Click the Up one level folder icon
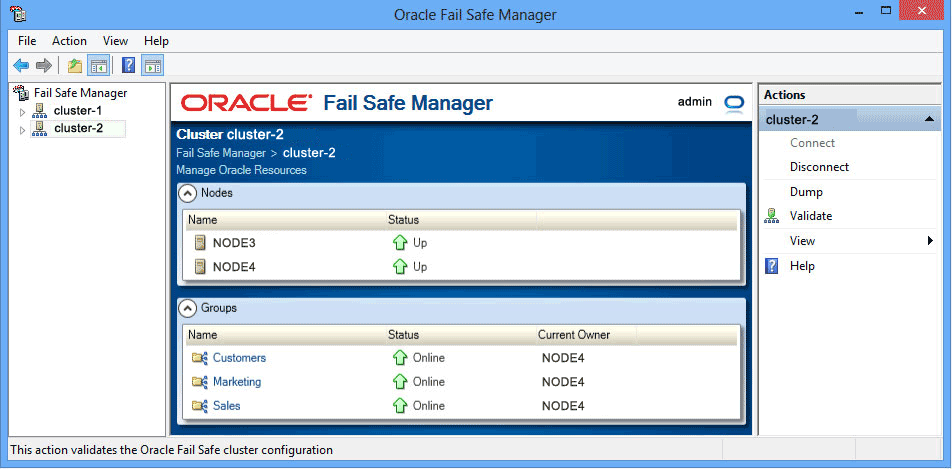 [x=75, y=66]
